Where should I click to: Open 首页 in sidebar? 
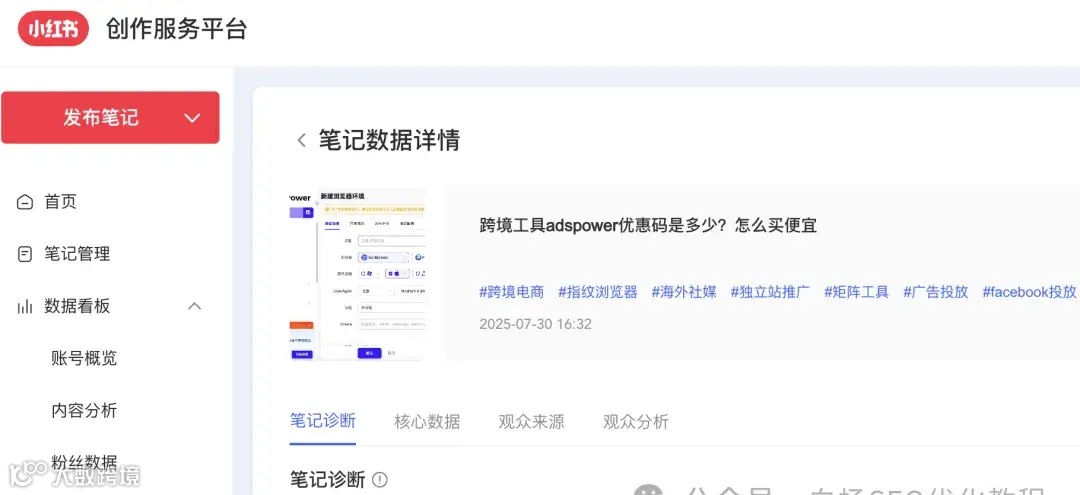tap(61, 202)
